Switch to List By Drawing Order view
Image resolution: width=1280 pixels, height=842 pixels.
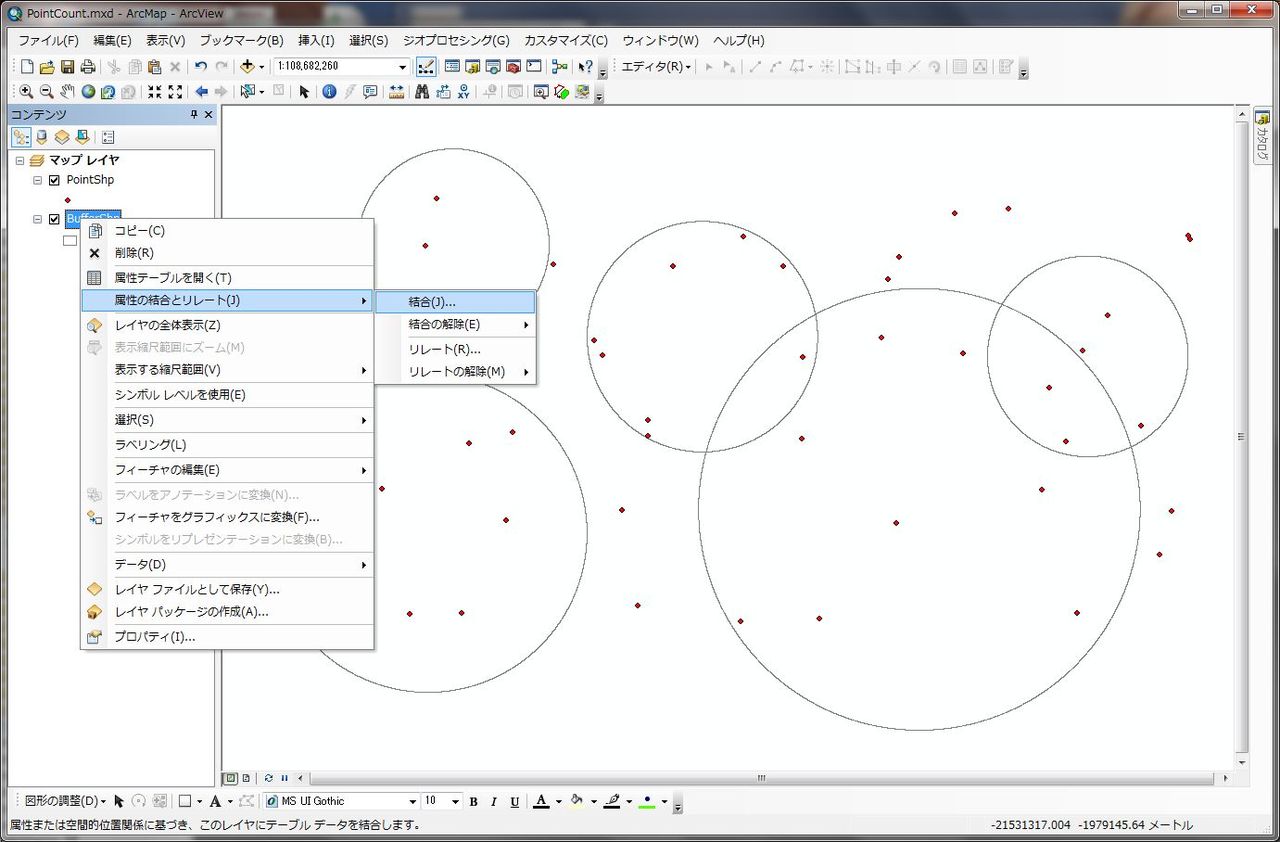point(21,137)
